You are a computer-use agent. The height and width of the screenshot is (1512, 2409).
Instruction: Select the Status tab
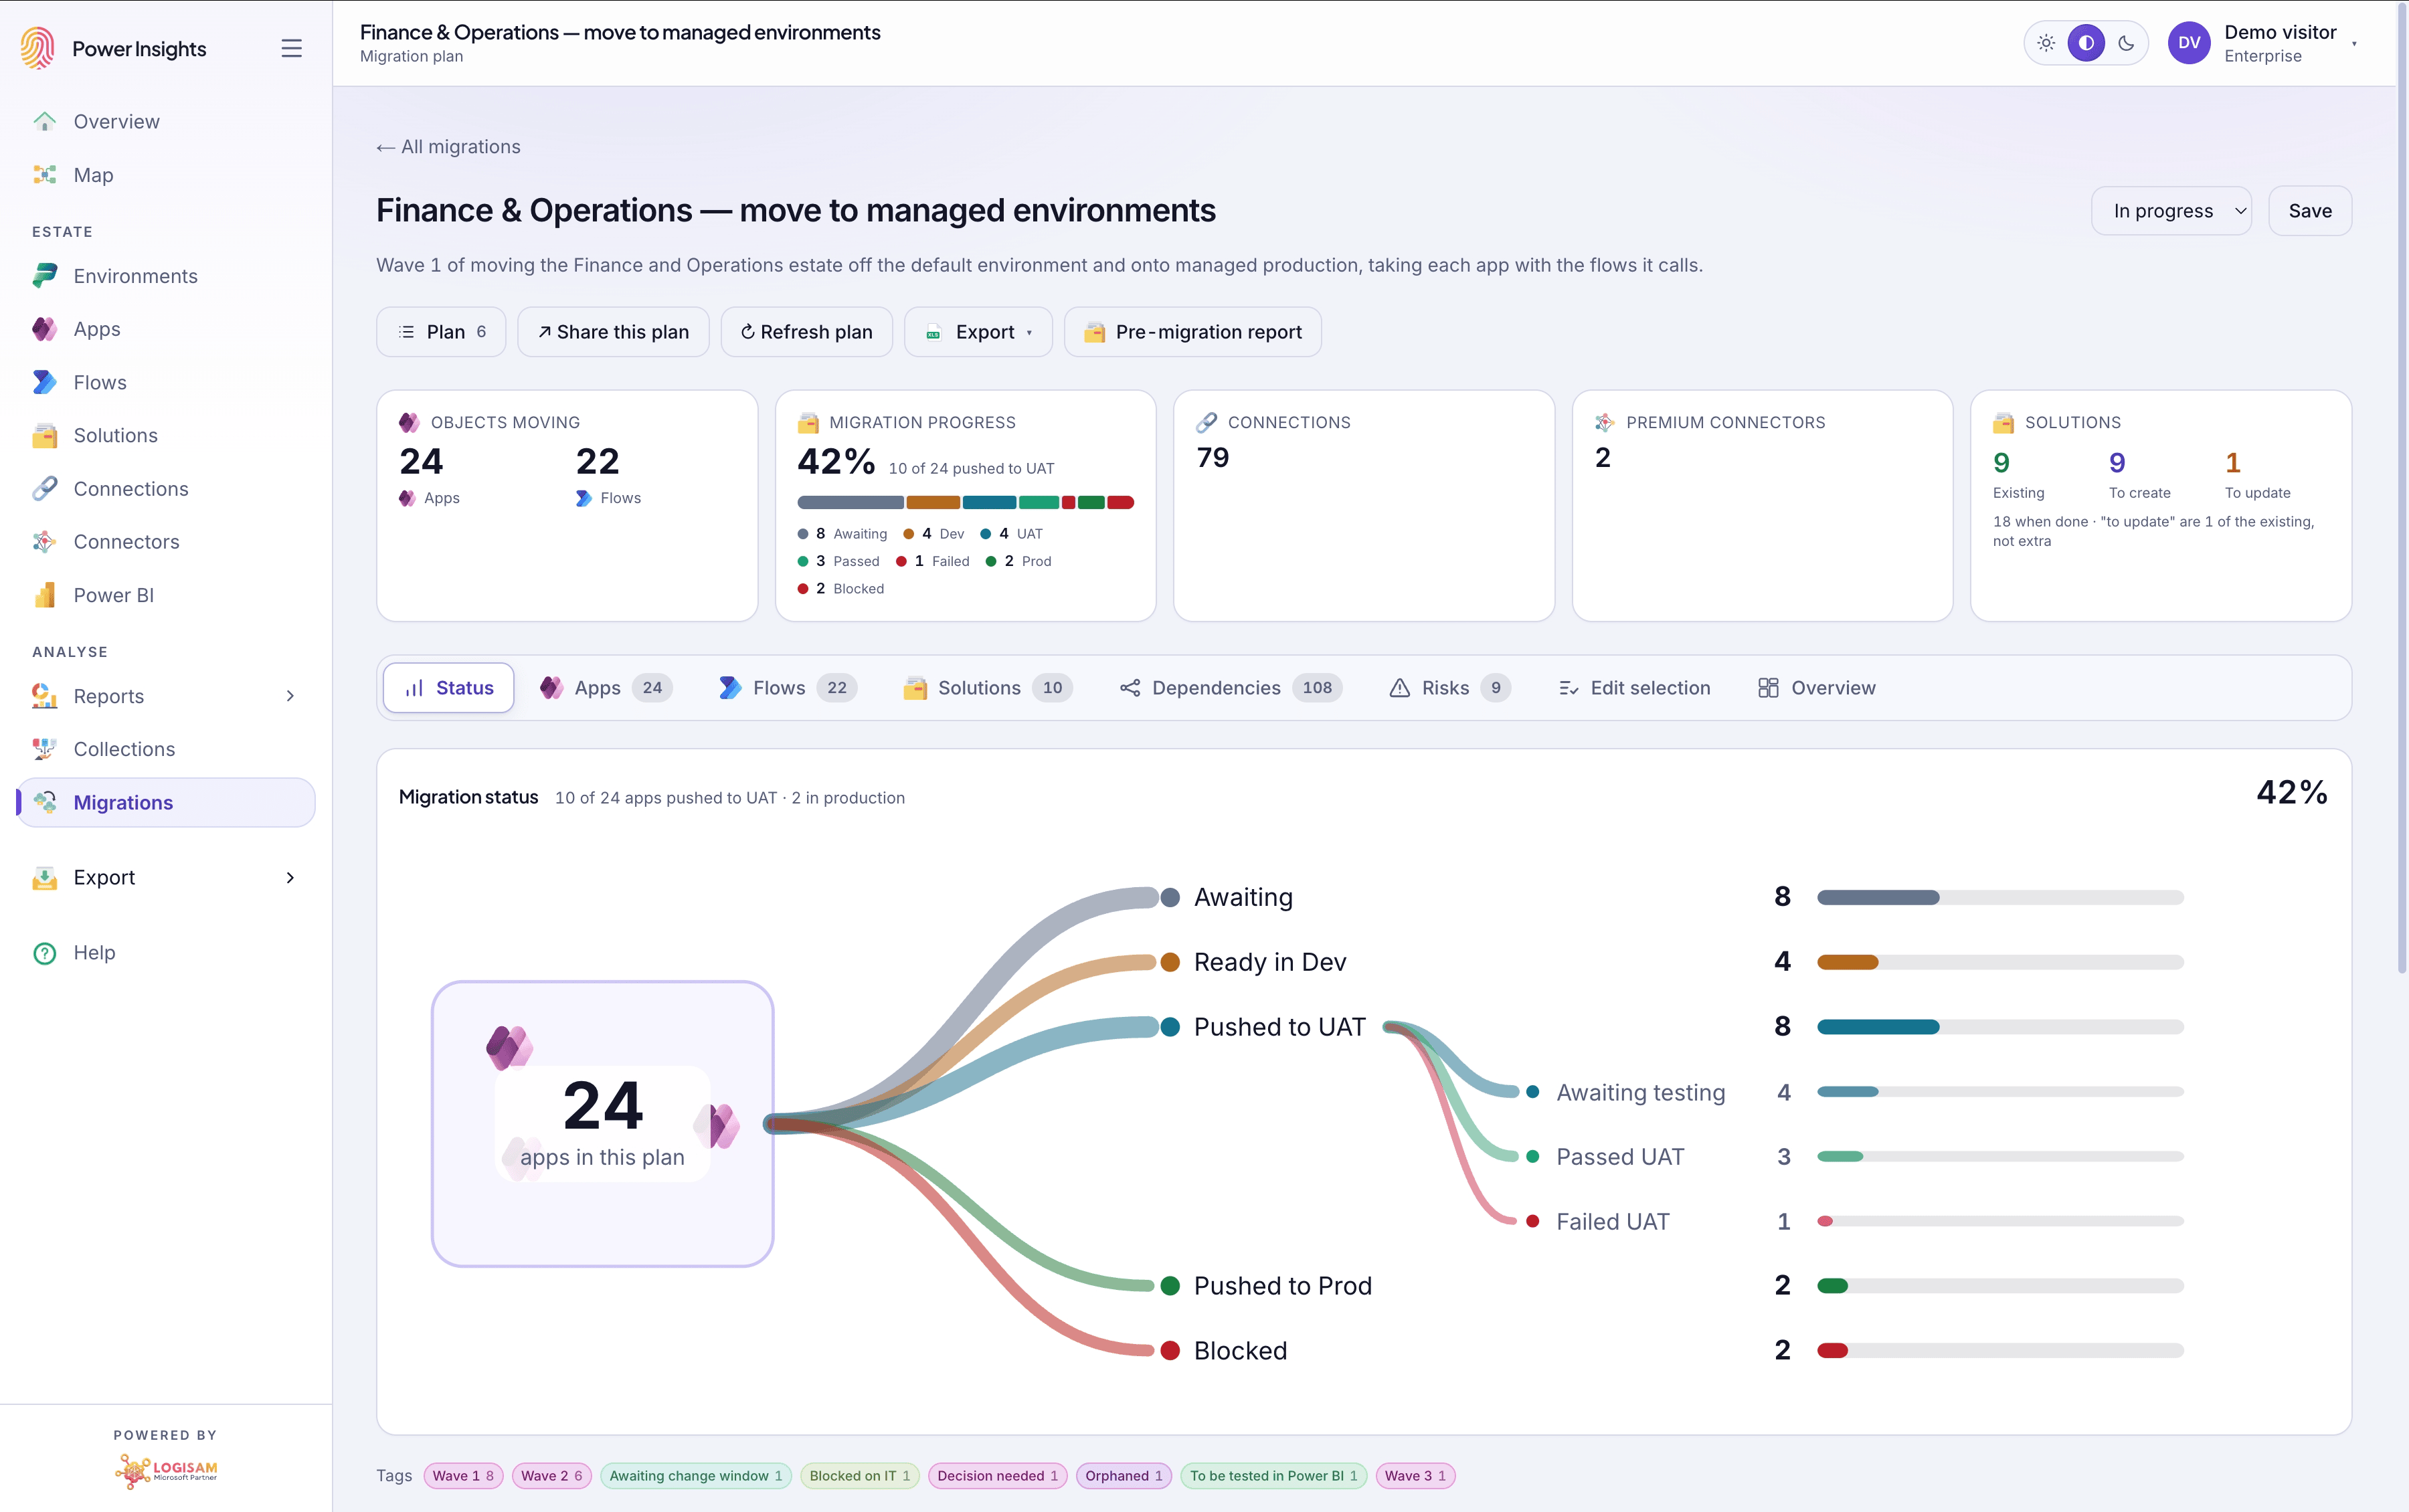[449, 688]
